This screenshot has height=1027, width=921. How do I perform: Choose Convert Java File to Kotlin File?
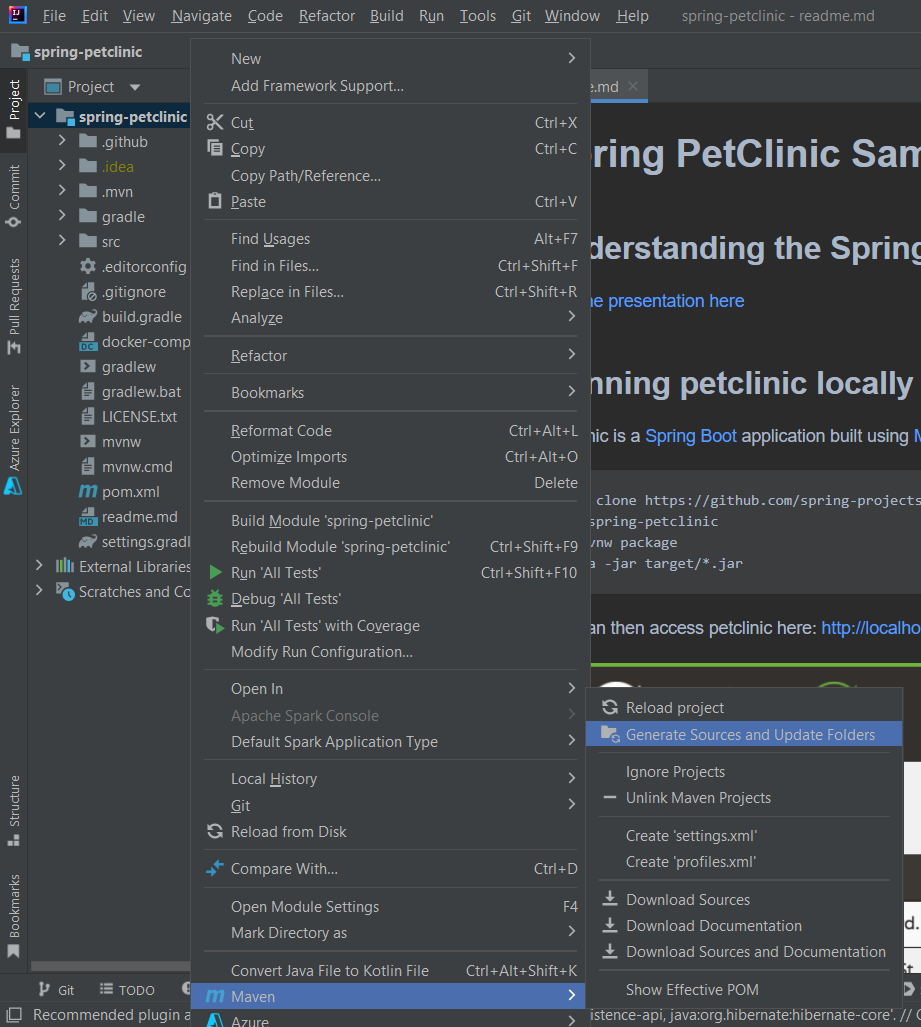tap(390, 970)
